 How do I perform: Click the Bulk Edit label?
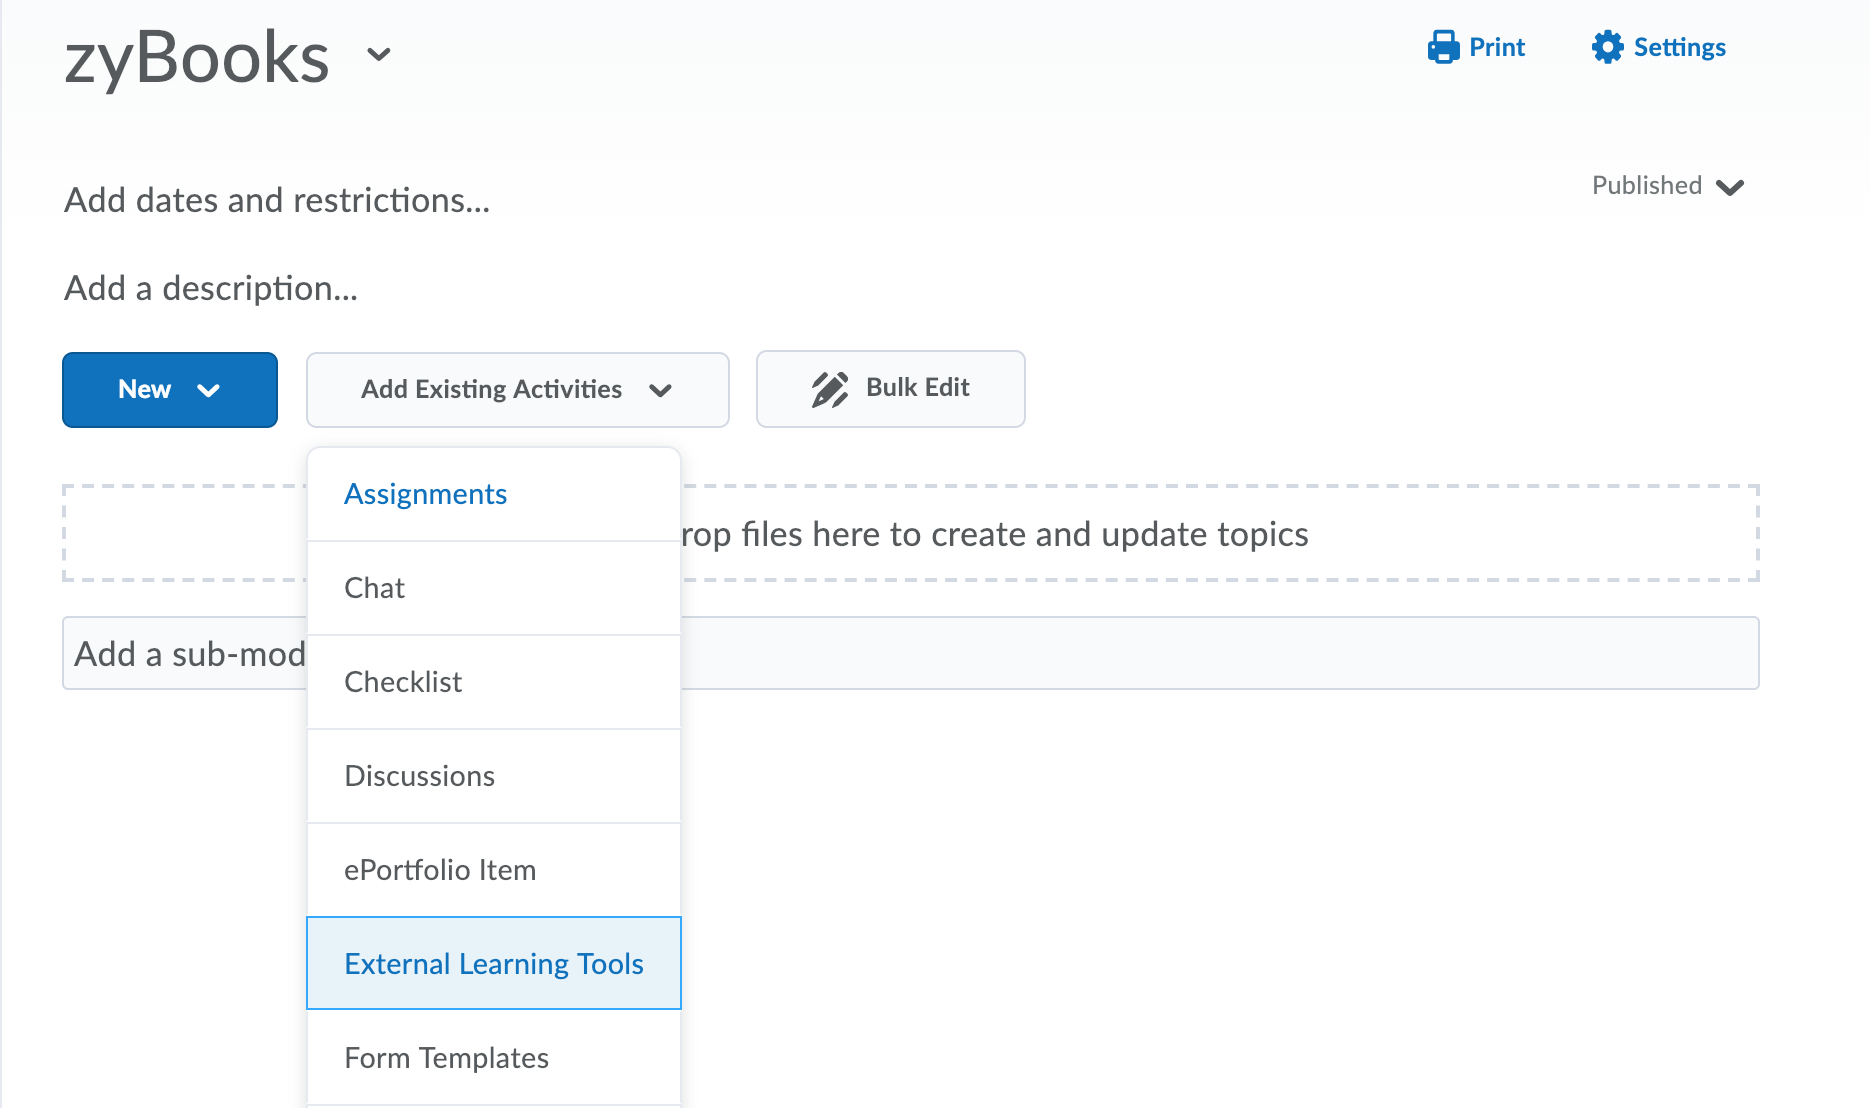pos(918,387)
